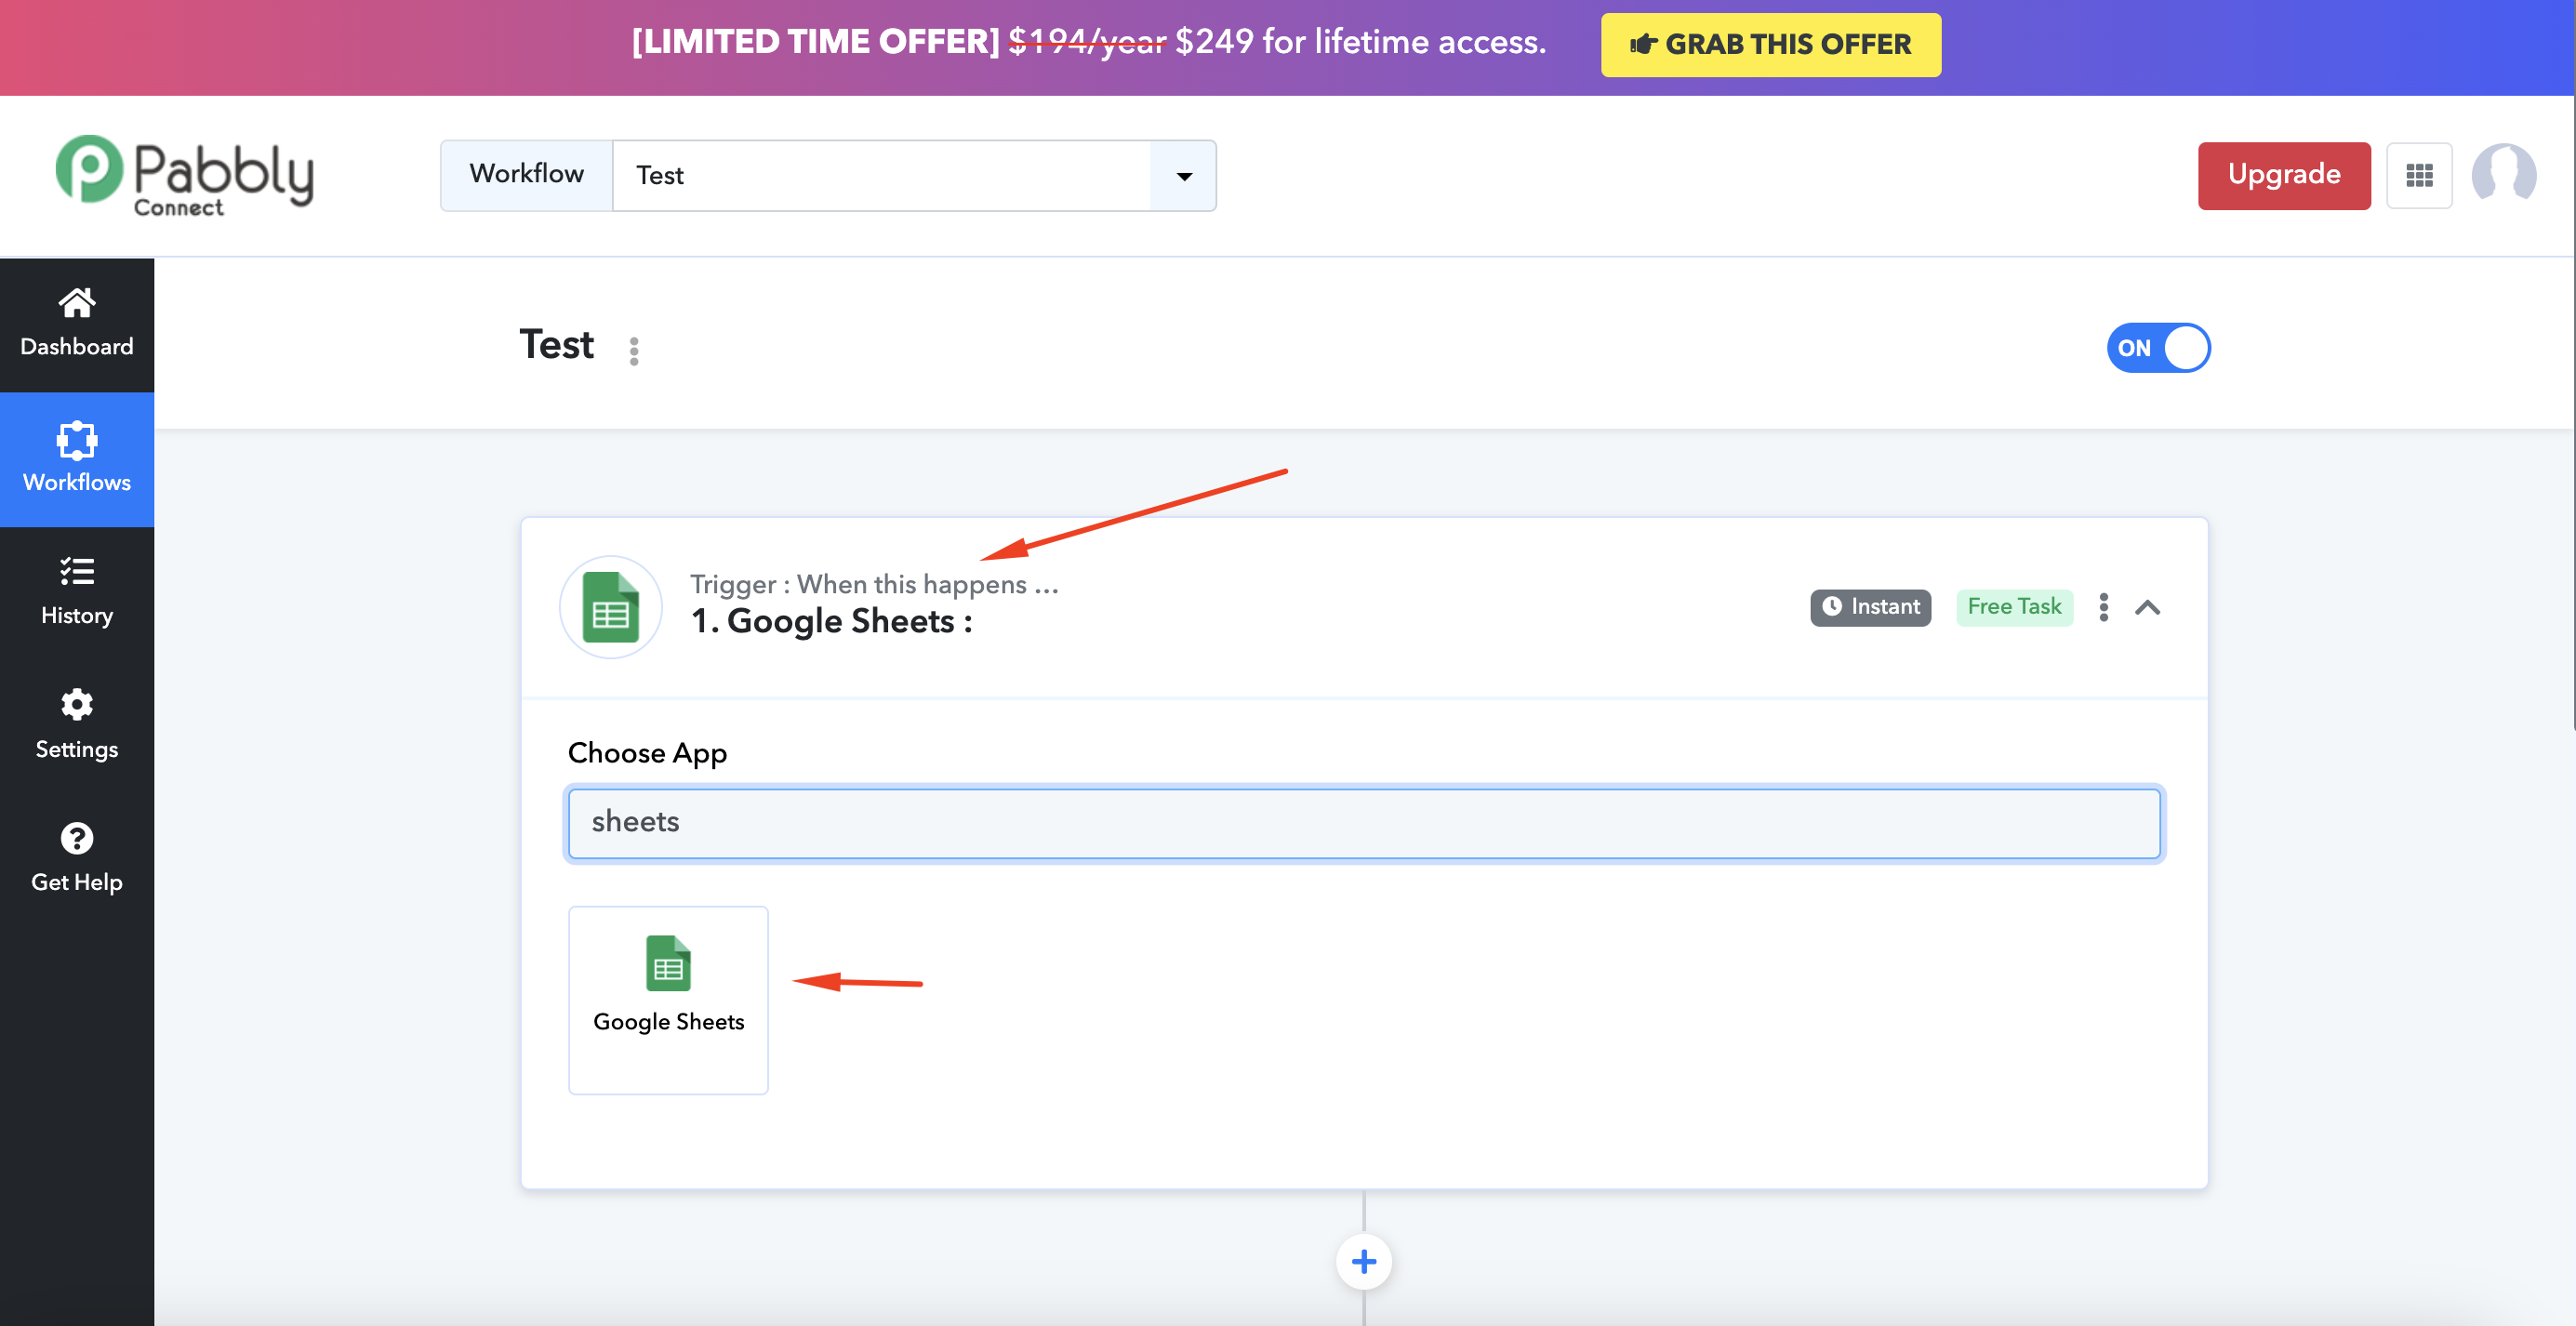This screenshot has height=1326, width=2576.
Task: Click the Instant badge
Action: (1869, 607)
